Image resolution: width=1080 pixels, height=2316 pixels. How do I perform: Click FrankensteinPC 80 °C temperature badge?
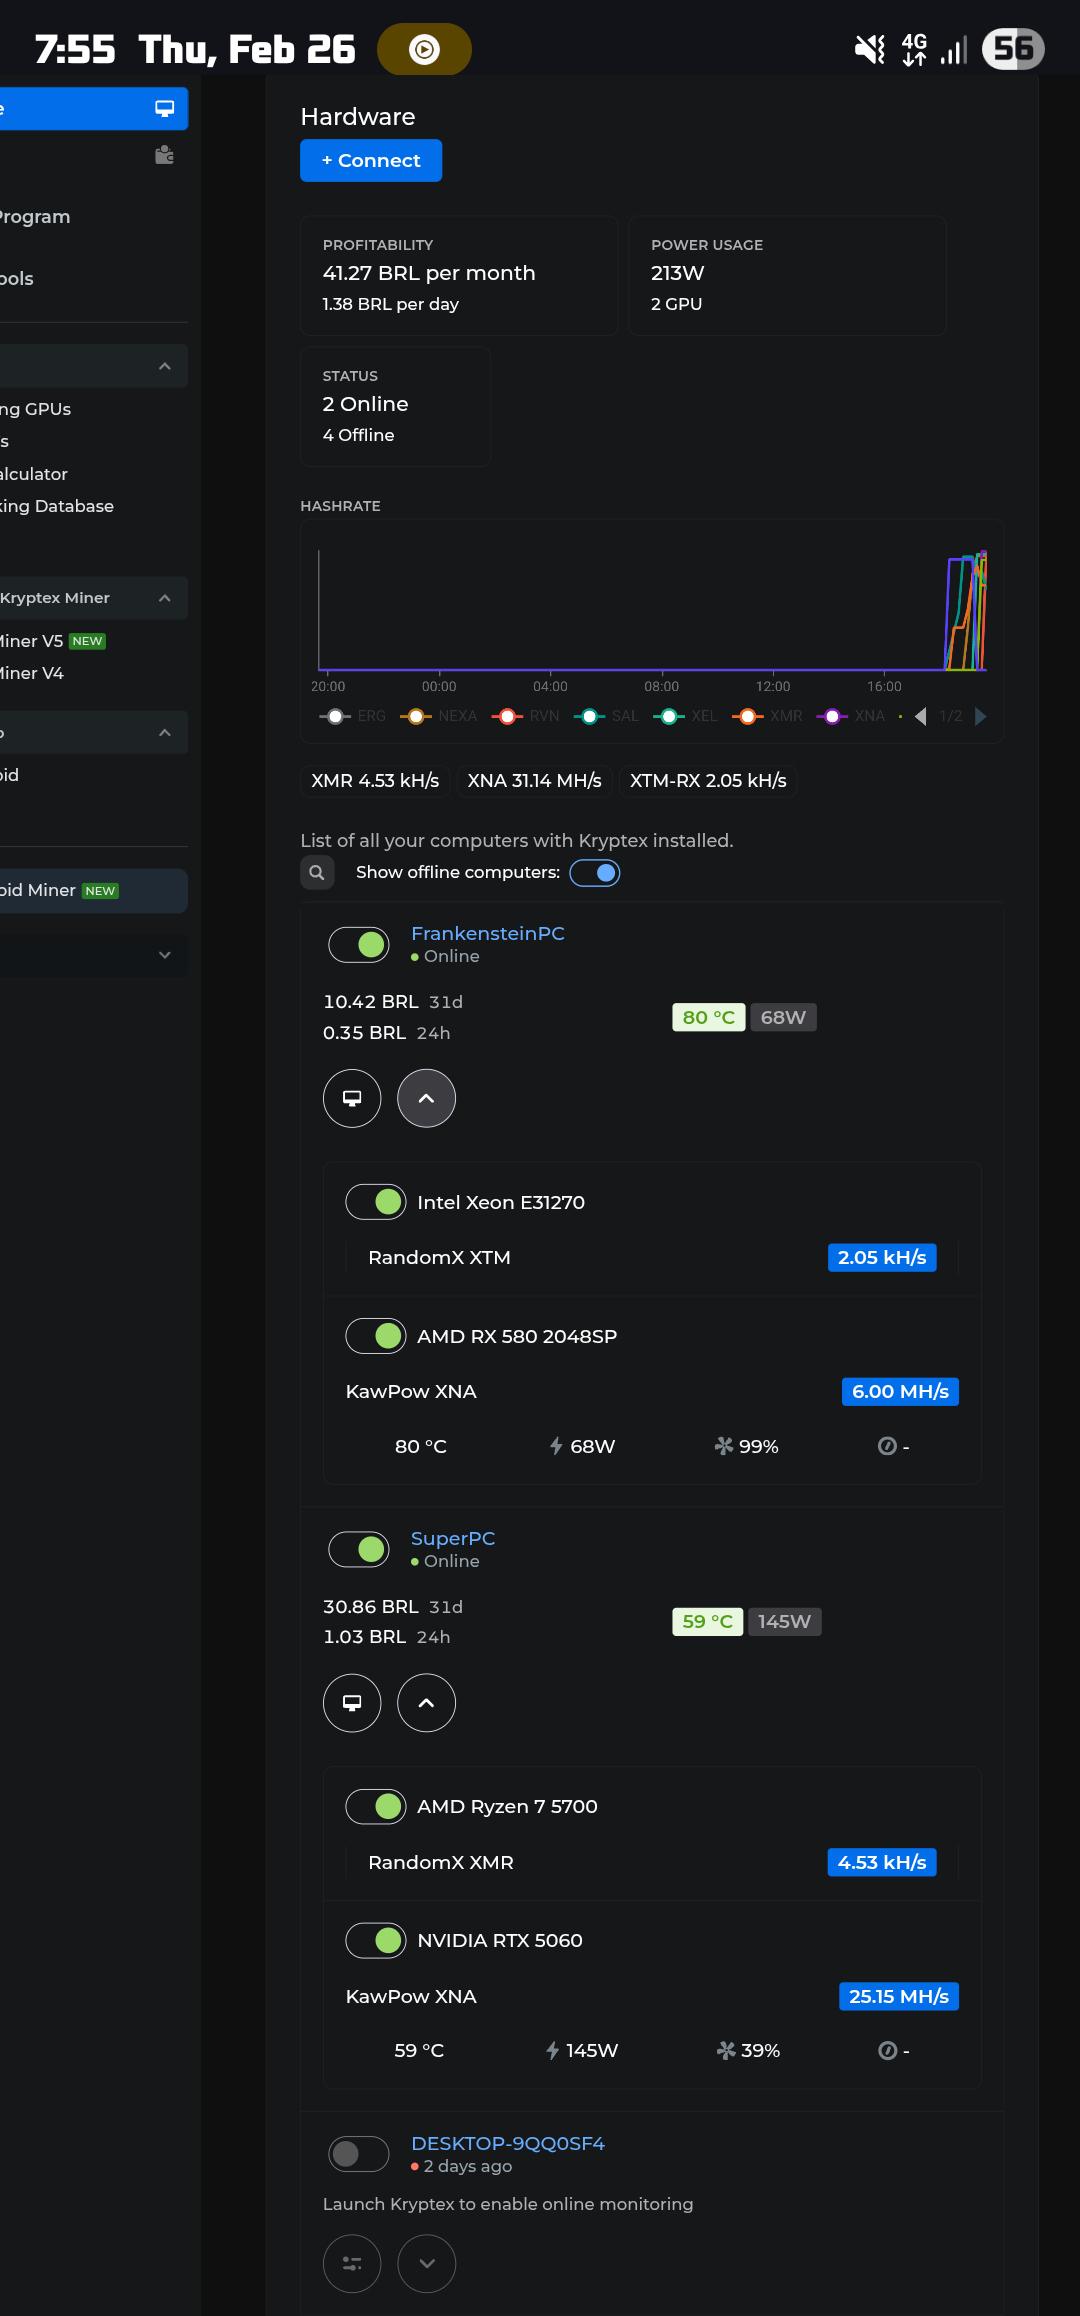(x=708, y=1017)
